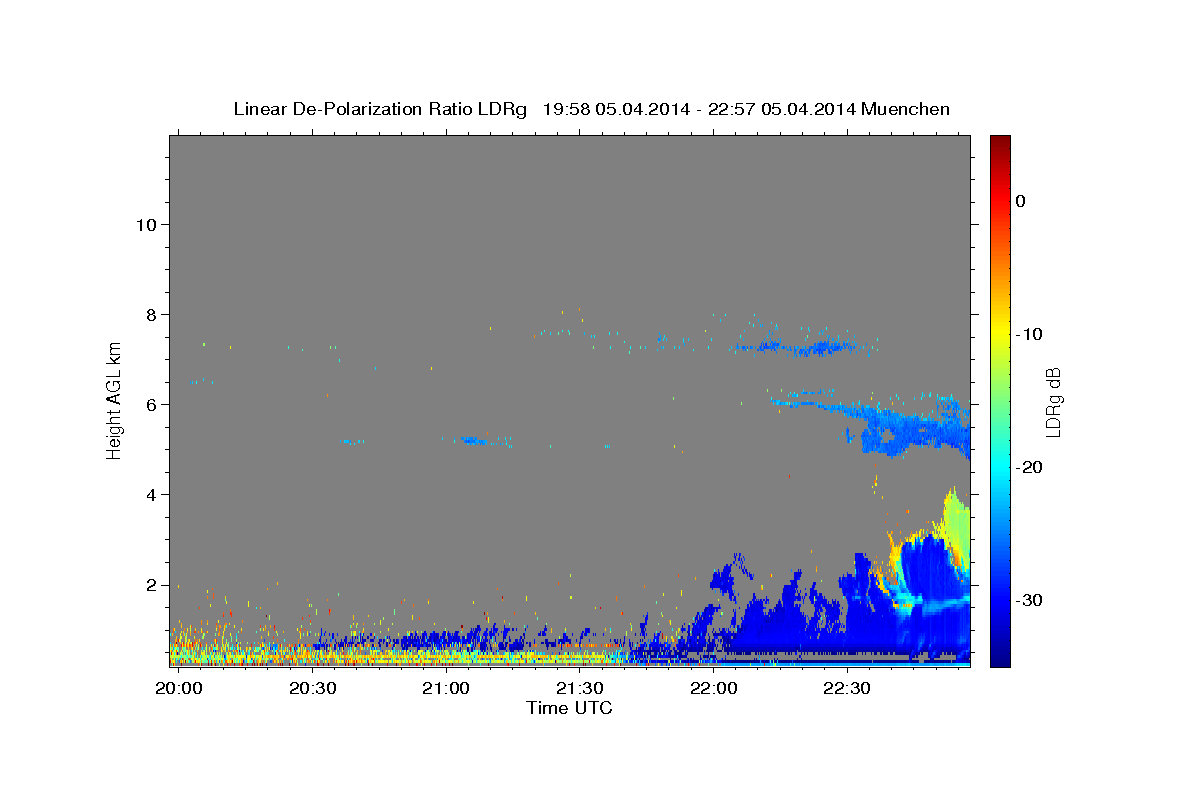1200x800 pixels.
Task: Click the colorbar value -30
Action: point(1029,600)
